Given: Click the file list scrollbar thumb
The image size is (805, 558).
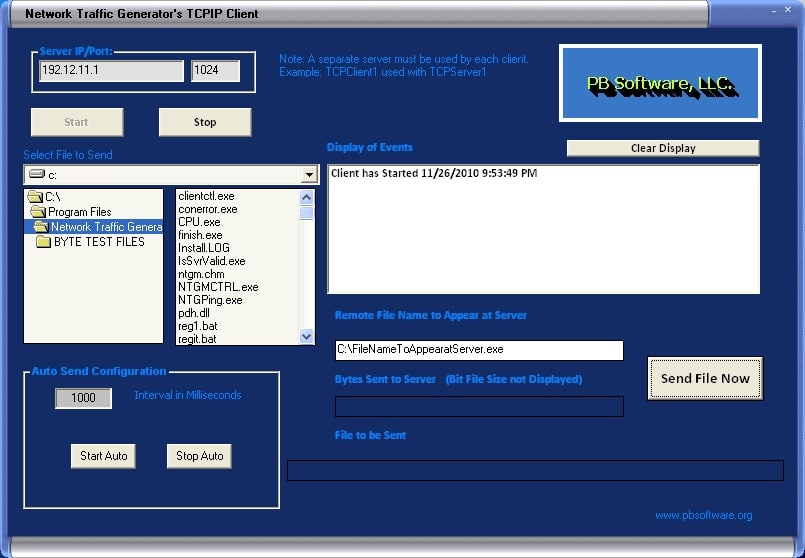Looking at the screenshot, I should (x=306, y=213).
